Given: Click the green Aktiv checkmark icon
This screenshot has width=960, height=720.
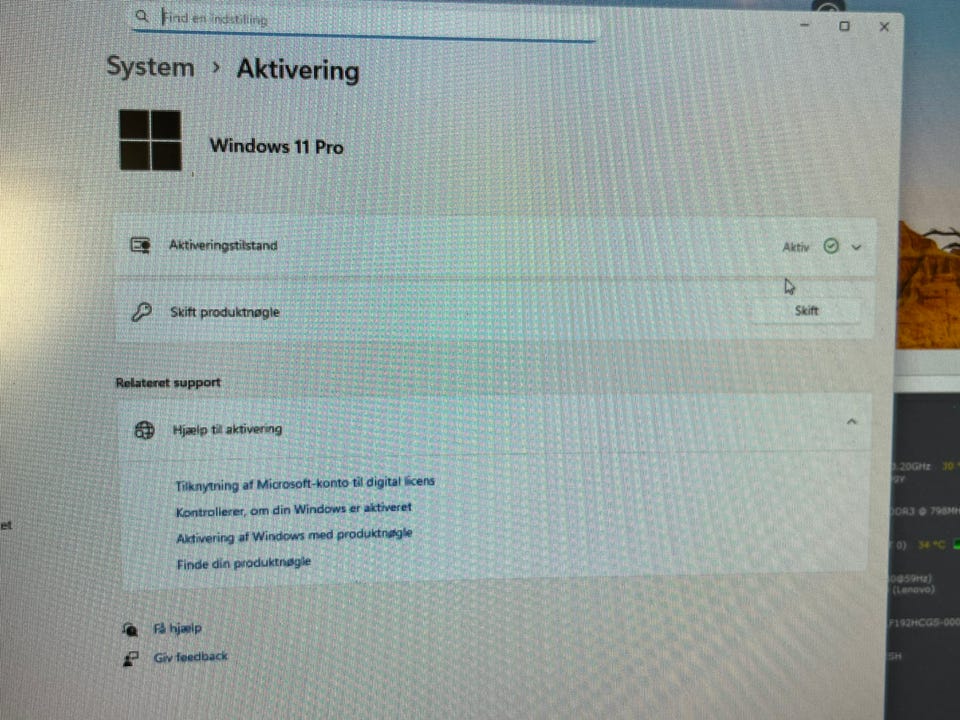Looking at the screenshot, I should [x=831, y=246].
